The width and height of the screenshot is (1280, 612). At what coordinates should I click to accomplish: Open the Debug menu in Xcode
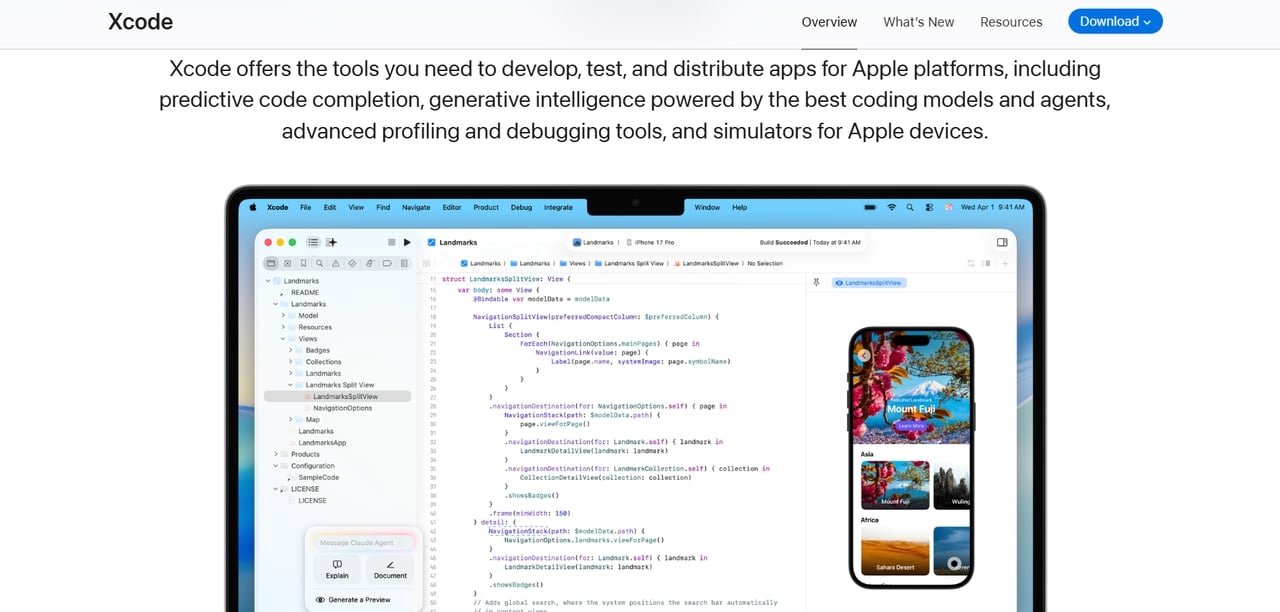[x=521, y=207]
